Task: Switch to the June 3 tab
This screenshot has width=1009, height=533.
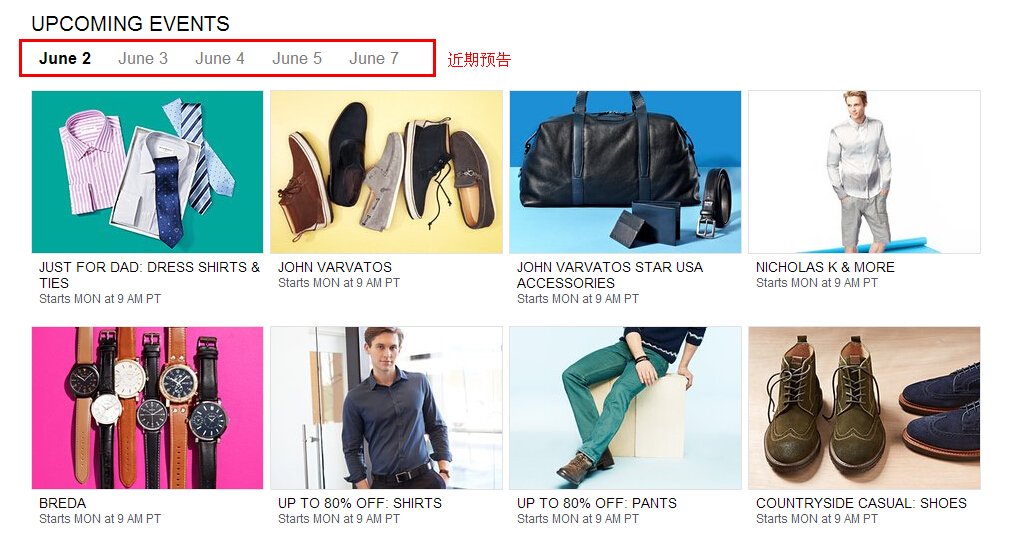Action: (143, 59)
